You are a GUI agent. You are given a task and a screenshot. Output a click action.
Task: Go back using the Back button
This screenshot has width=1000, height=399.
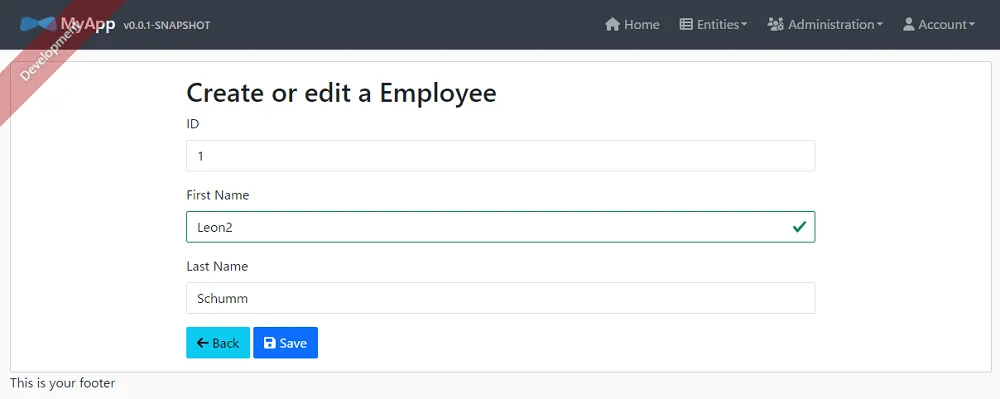tap(218, 343)
